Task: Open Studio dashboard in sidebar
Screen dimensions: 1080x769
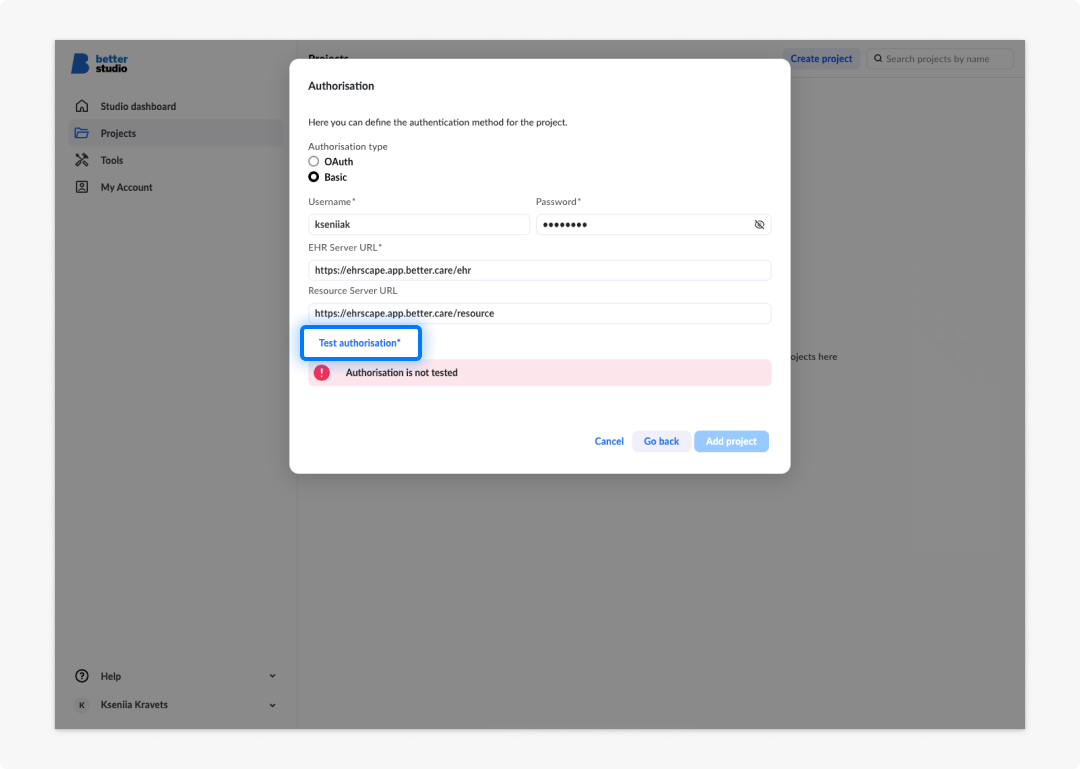Action: click(176, 106)
